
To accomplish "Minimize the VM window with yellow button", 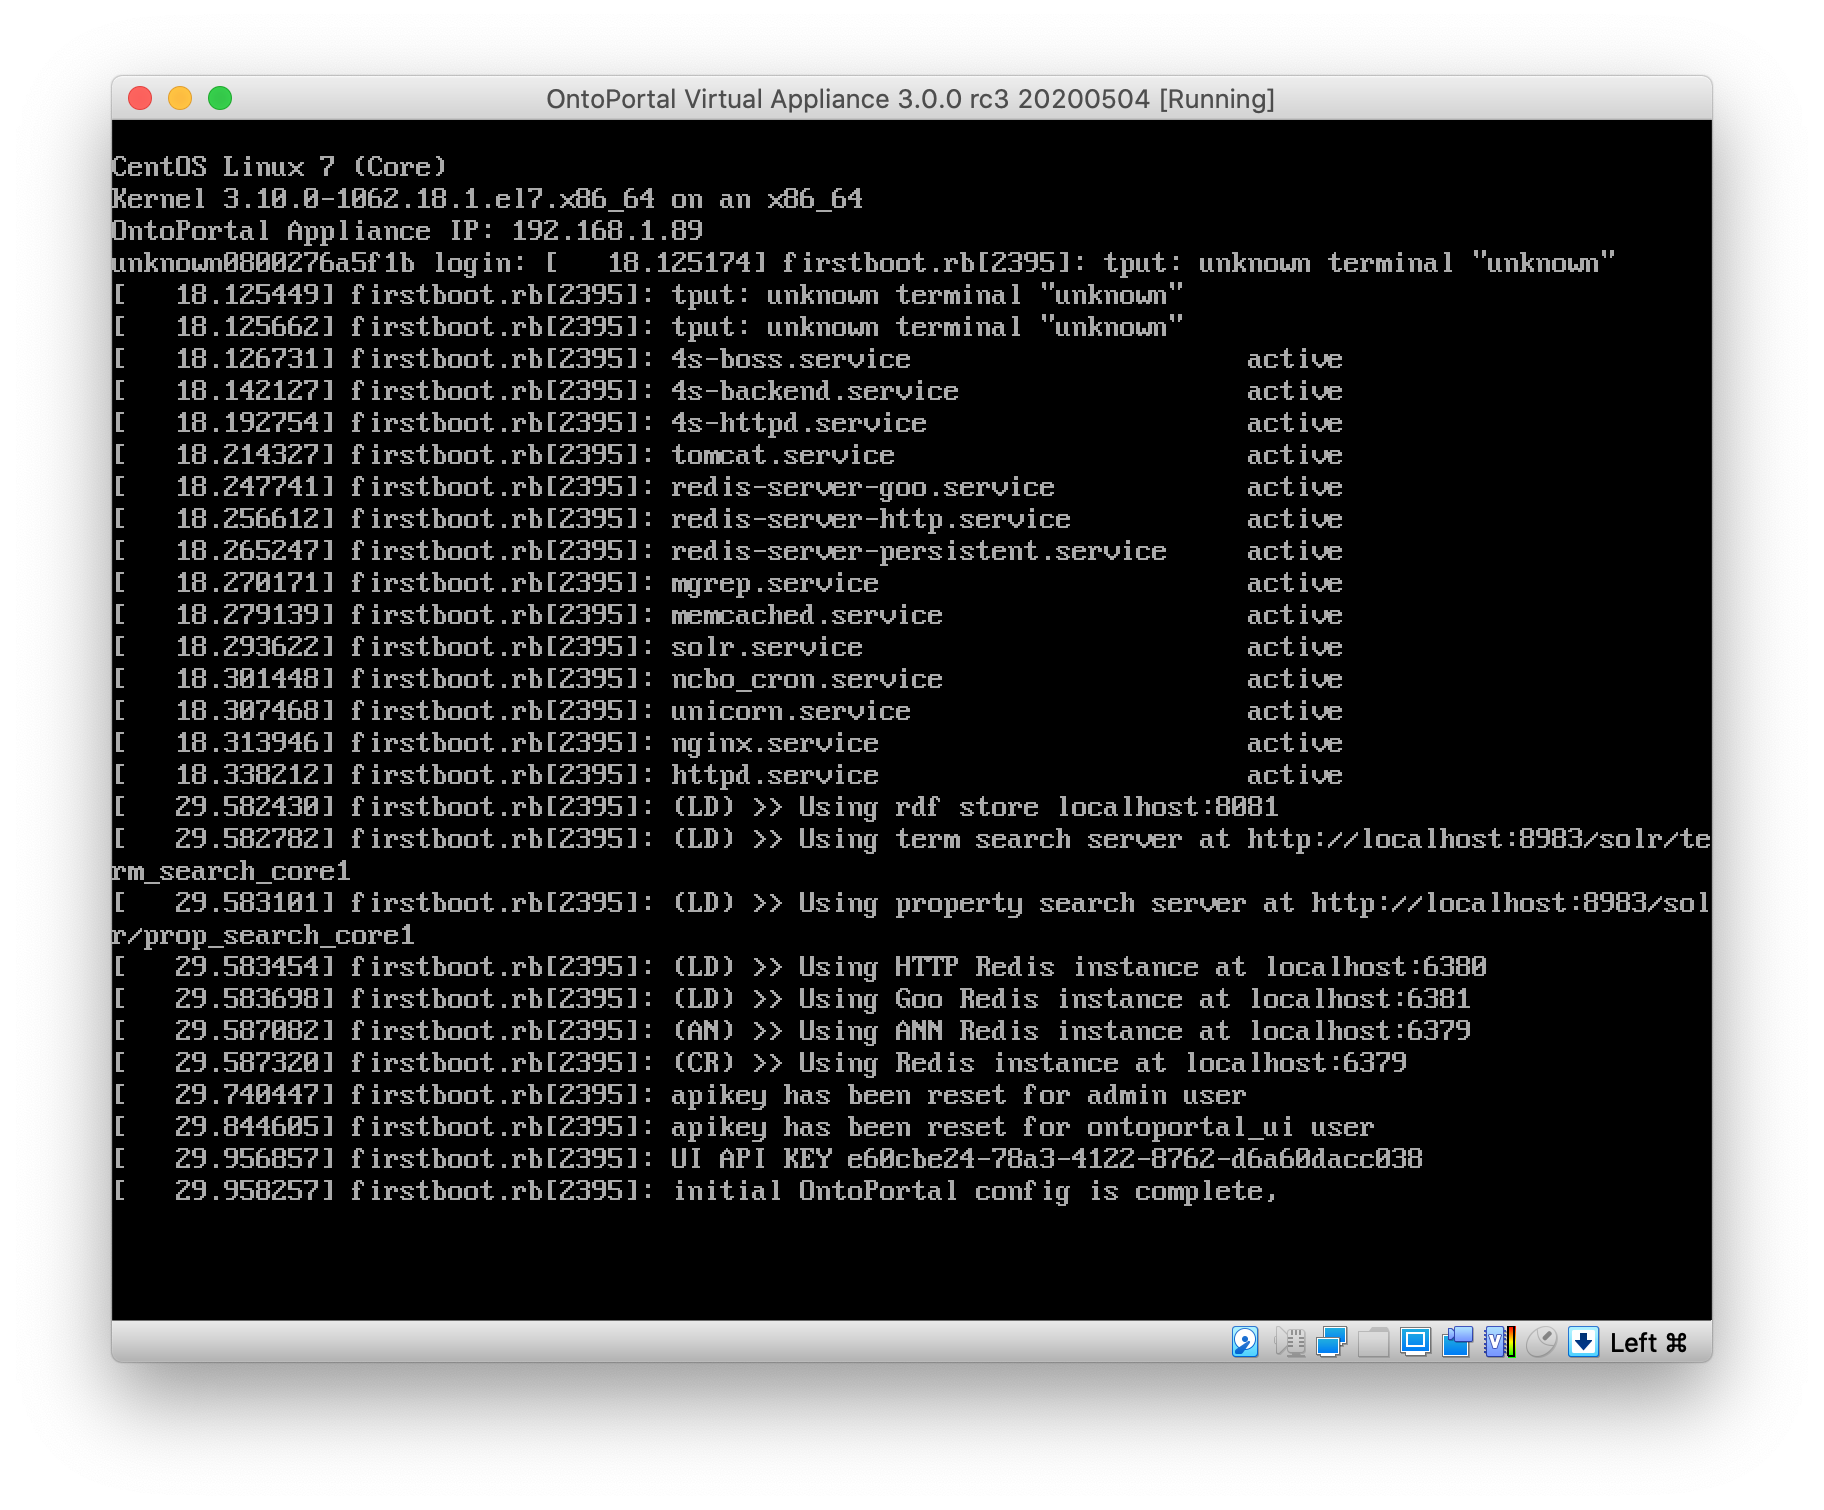I will click(x=180, y=98).
